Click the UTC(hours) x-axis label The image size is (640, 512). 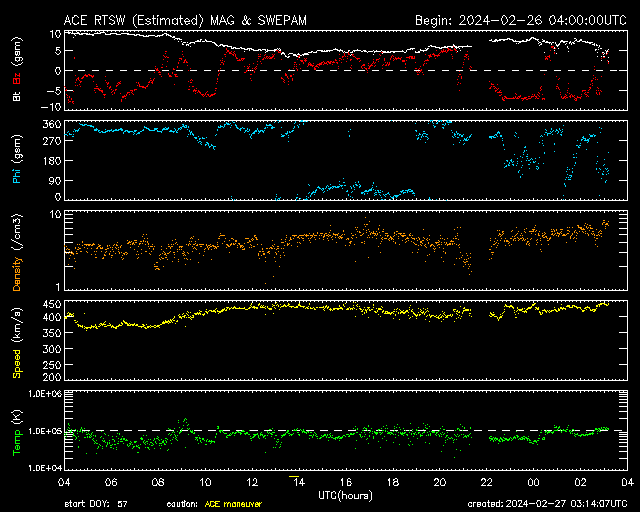(345, 494)
